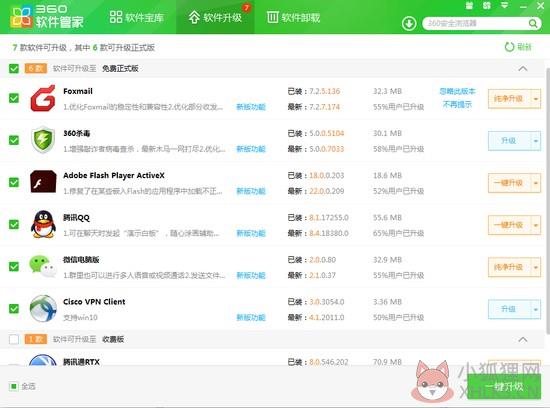The height and width of the screenshot is (408, 550).
Task: Click the 腾讯QQ penguin icon
Action: coord(43,224)
